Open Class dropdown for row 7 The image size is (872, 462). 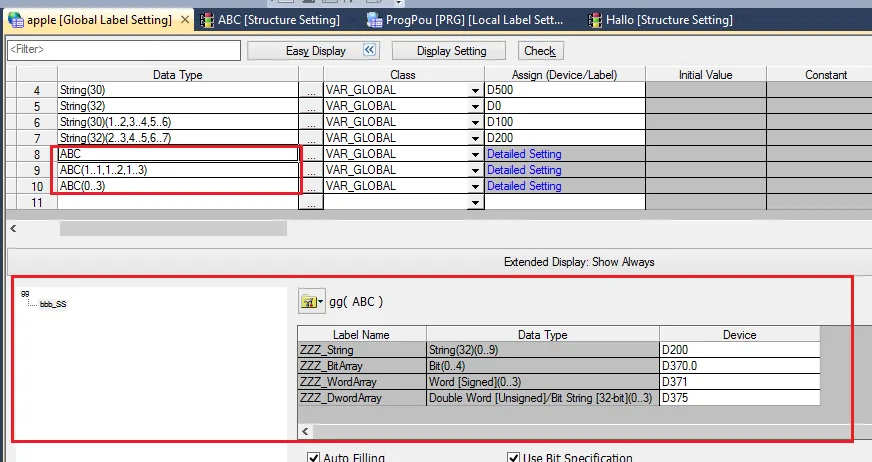click(475, 138)
